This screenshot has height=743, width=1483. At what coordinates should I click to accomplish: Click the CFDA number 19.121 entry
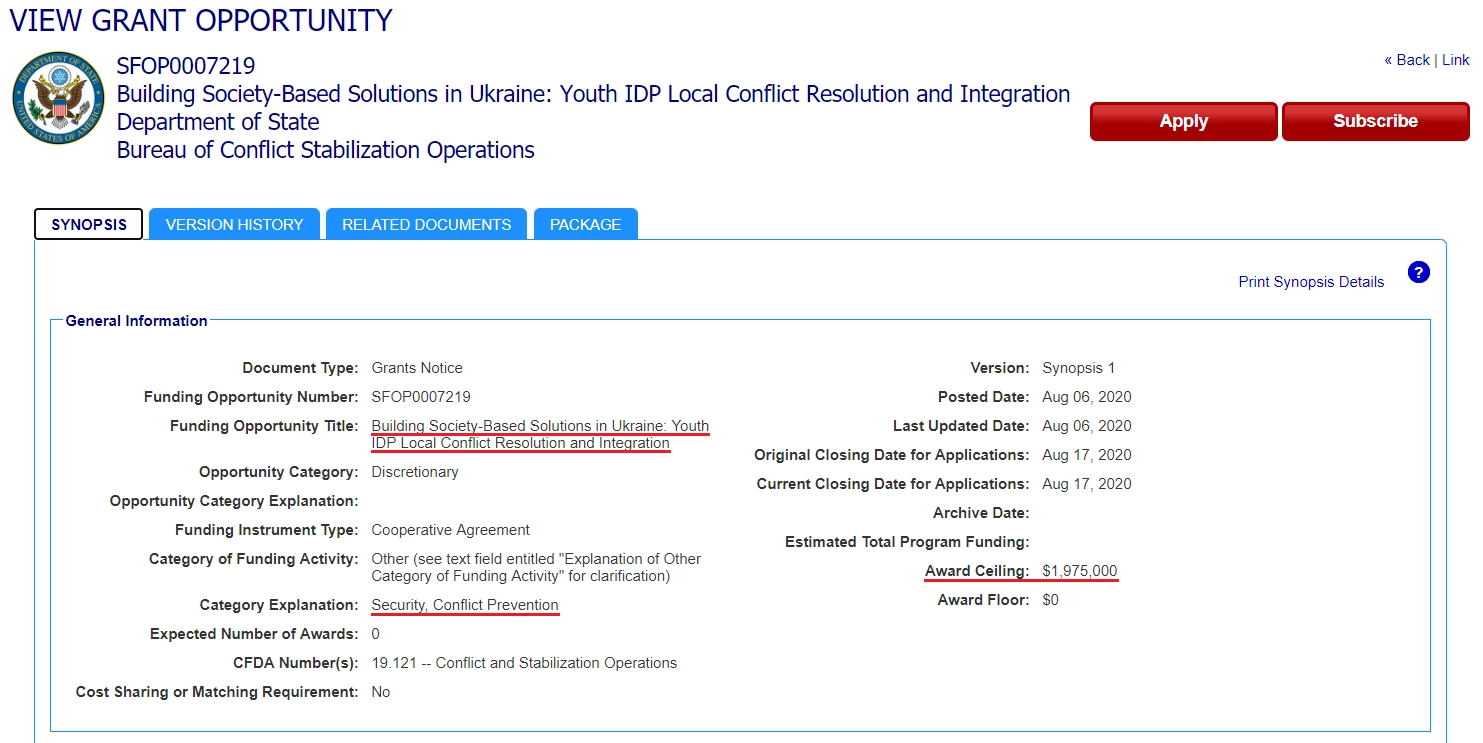(x=524, y=663)
